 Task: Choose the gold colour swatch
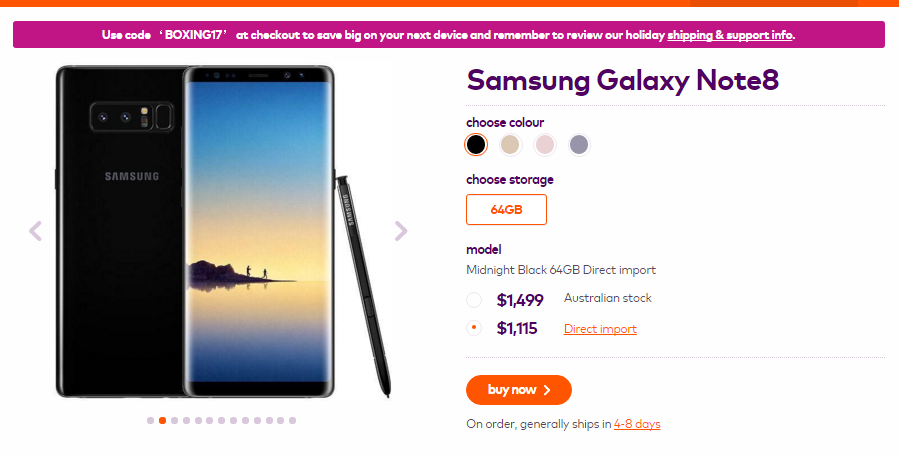(x=510, y=145)
